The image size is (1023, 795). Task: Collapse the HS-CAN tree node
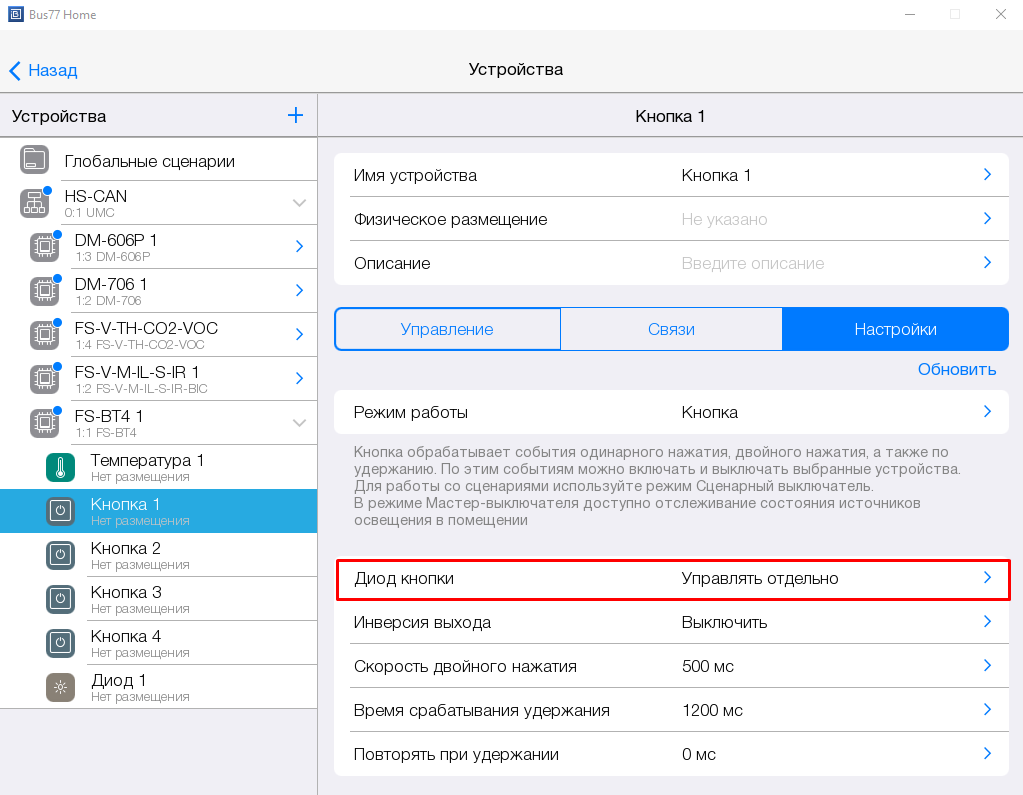click(299, 203)
